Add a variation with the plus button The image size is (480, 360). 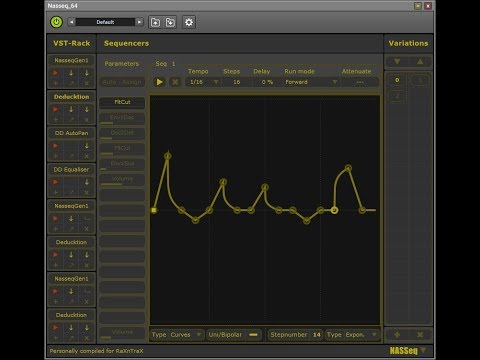pyautogui.click(x=397, y=334)
